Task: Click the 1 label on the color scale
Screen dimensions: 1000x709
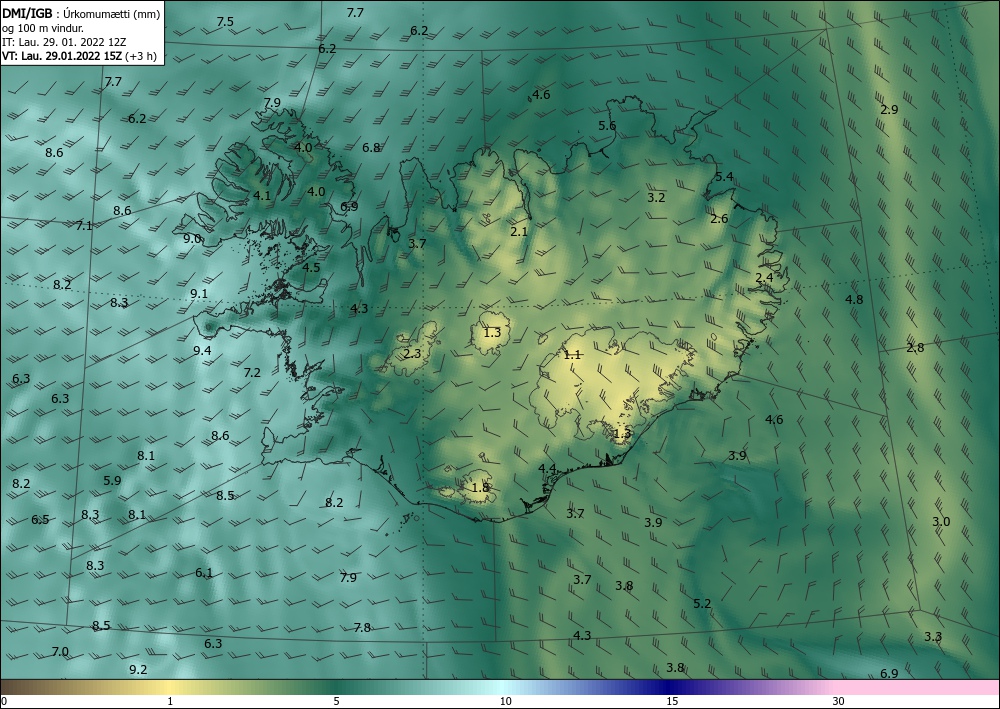Action: tap(170, 702)
